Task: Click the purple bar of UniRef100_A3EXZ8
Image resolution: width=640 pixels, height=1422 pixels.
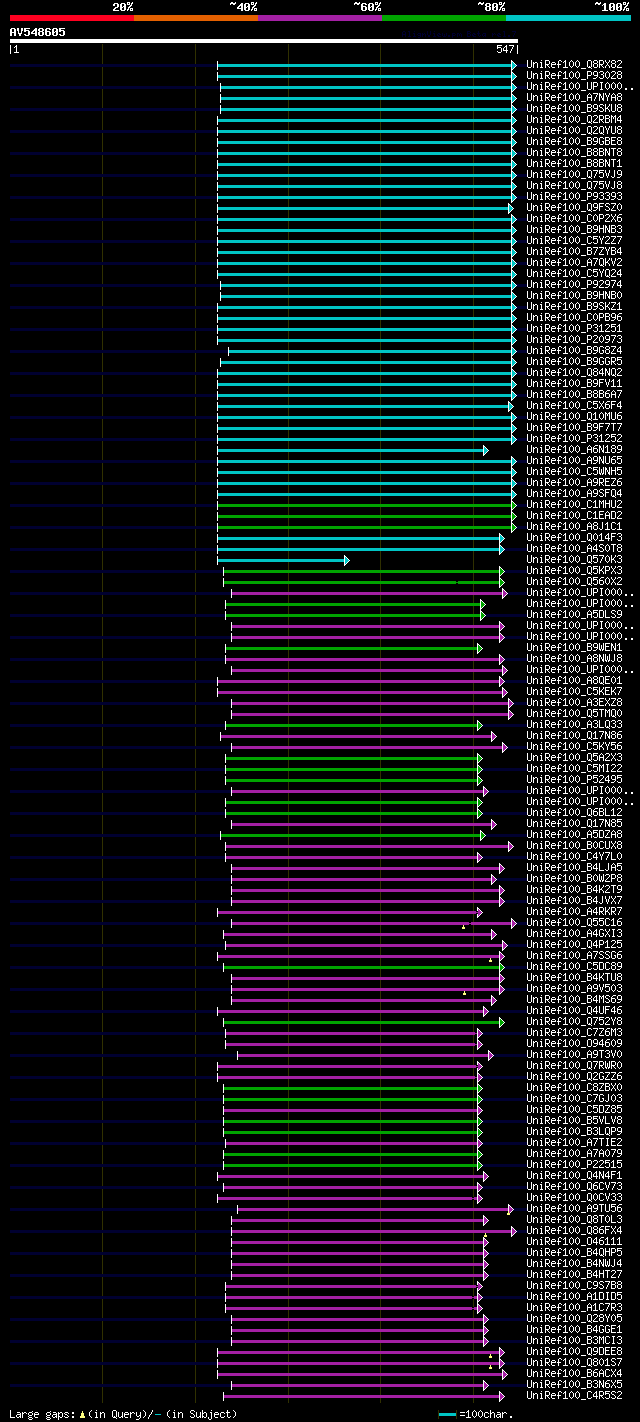Action: point(372,703)
